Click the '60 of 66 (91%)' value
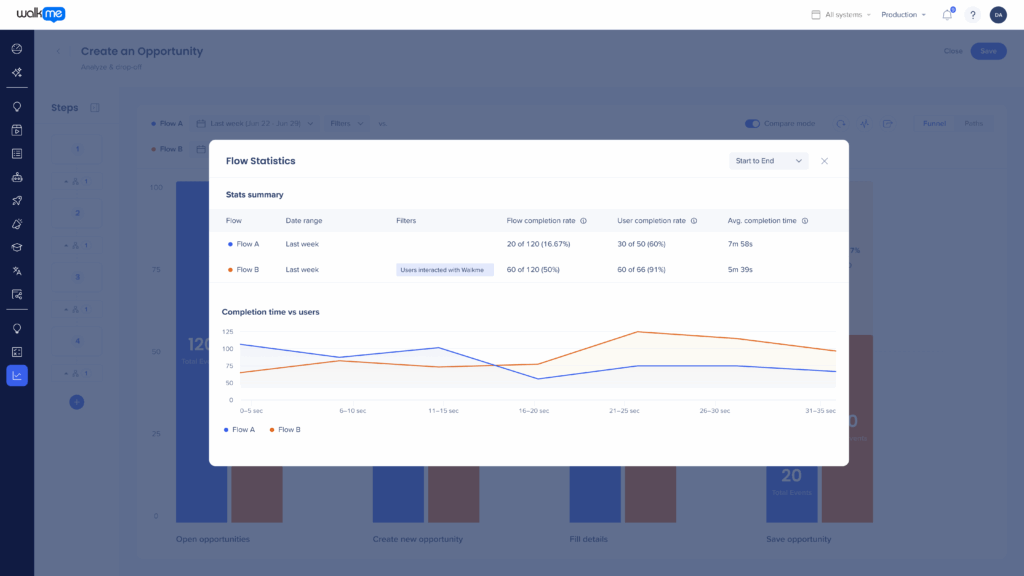The height and width of the screenshot is (576, 1024). tap(641, 270)
